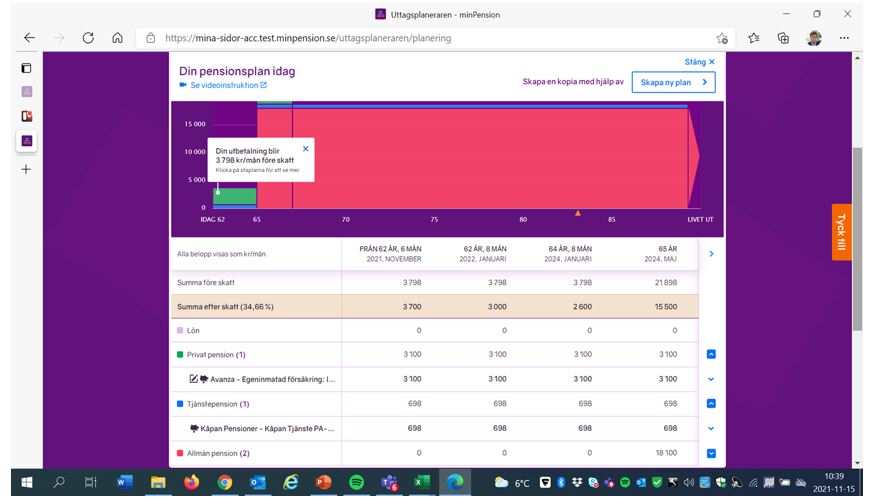Collapse the Privat pension section
This screenshot has width=873, height=504.
coord(711,354)
